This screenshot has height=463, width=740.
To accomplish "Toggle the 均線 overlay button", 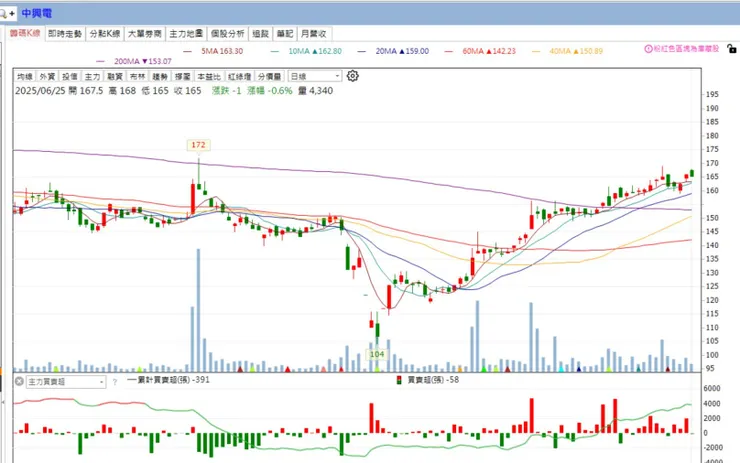I will (25, 76).
